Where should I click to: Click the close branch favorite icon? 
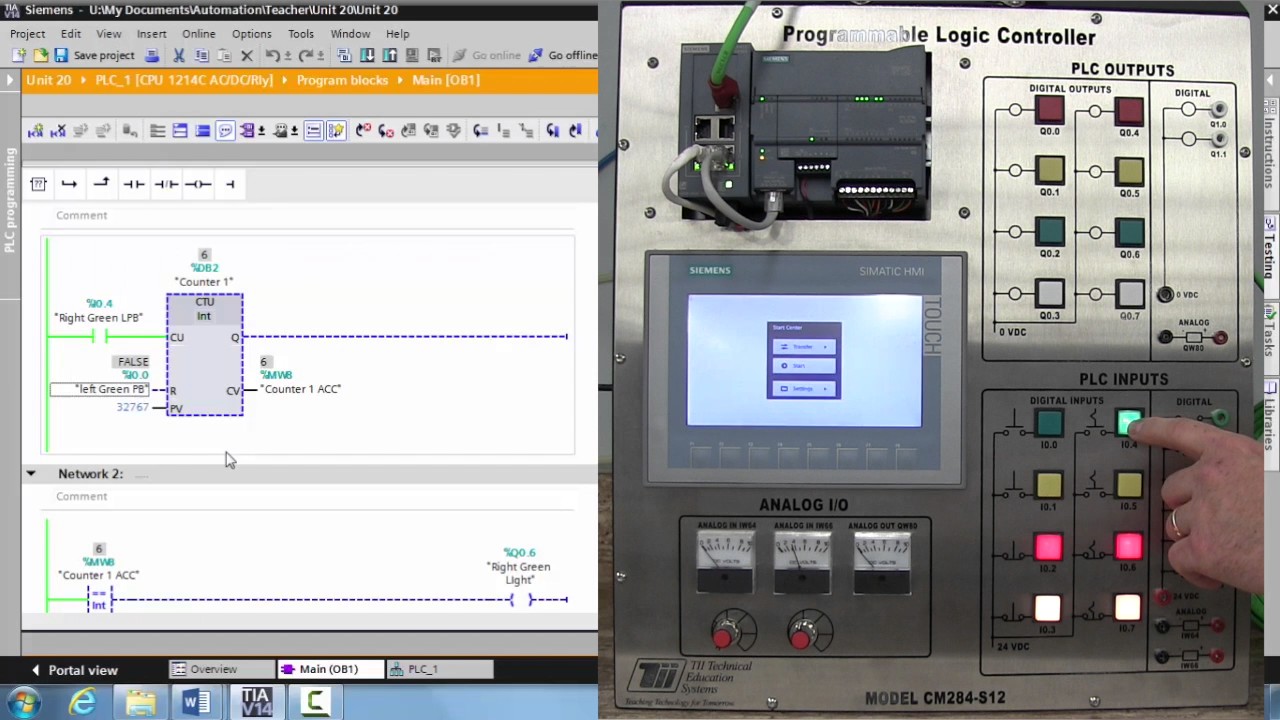coord(101,183)
